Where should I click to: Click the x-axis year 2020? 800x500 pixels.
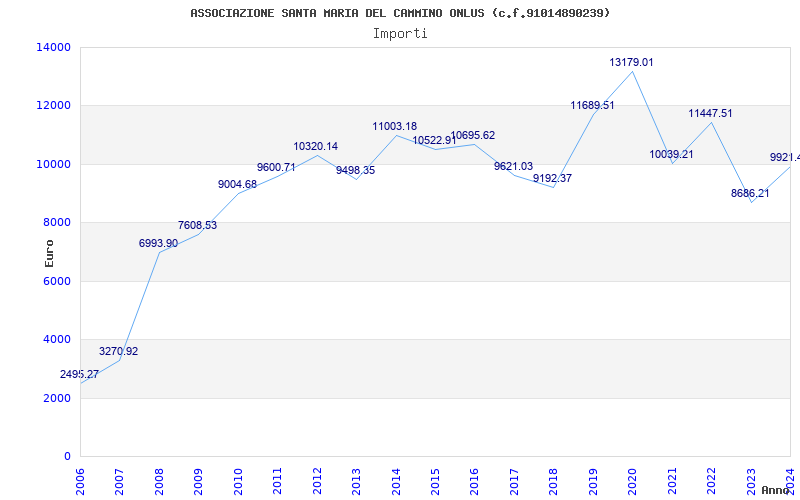point(632,481)
